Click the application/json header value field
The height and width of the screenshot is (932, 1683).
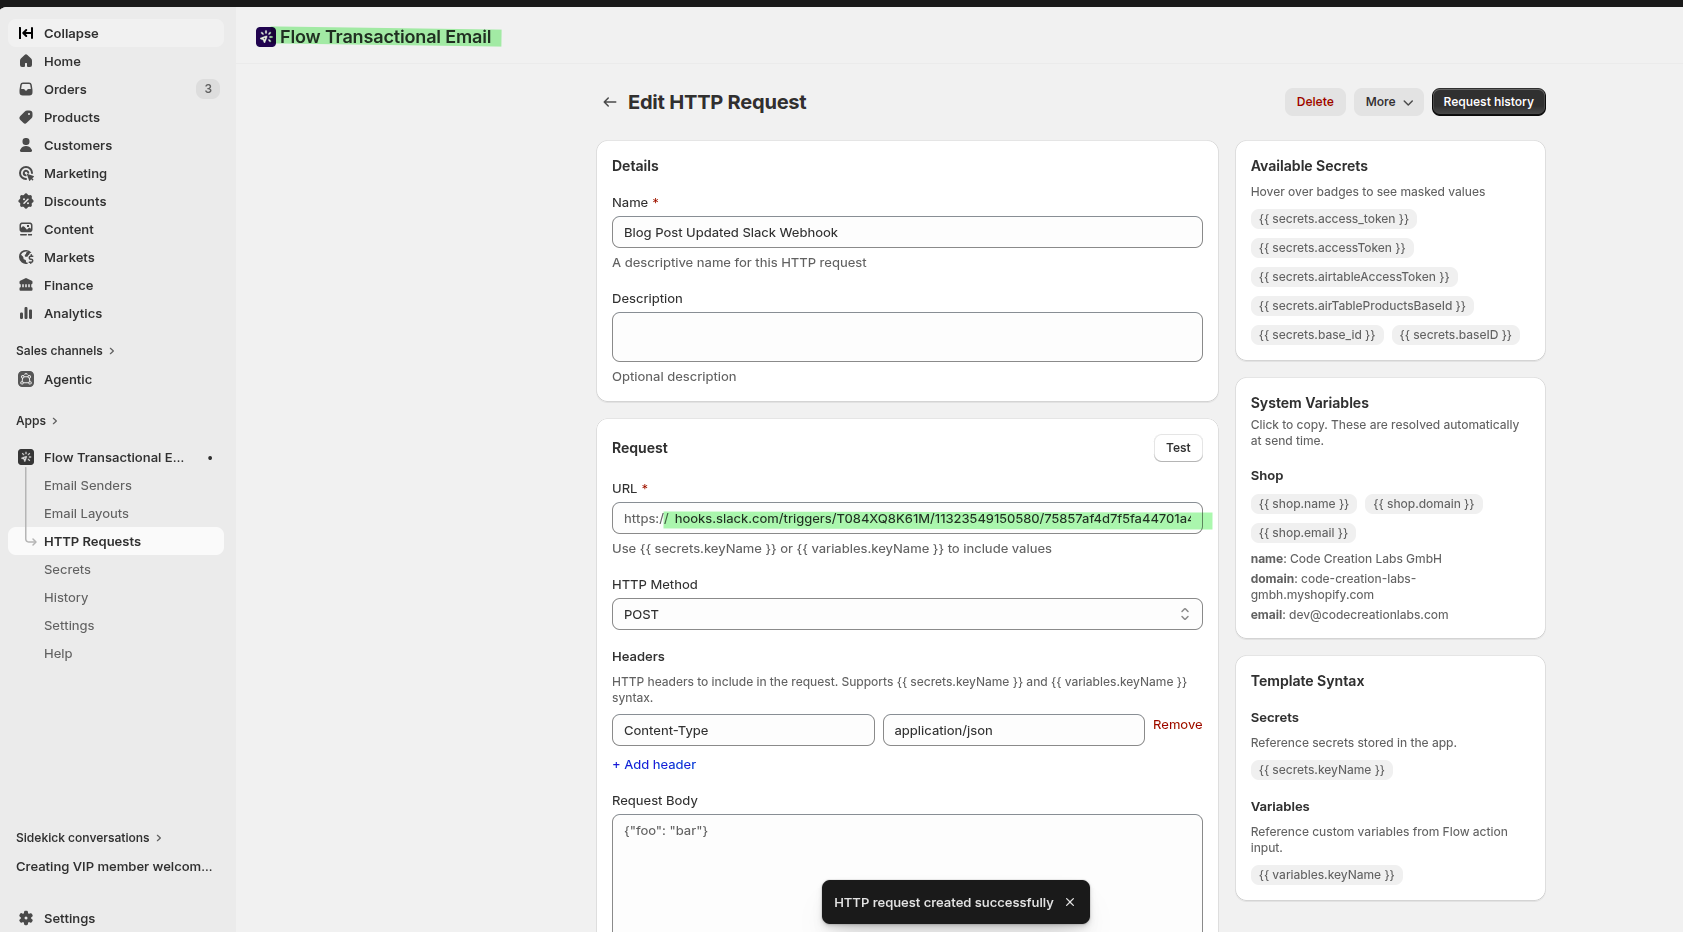point(1013,730)
